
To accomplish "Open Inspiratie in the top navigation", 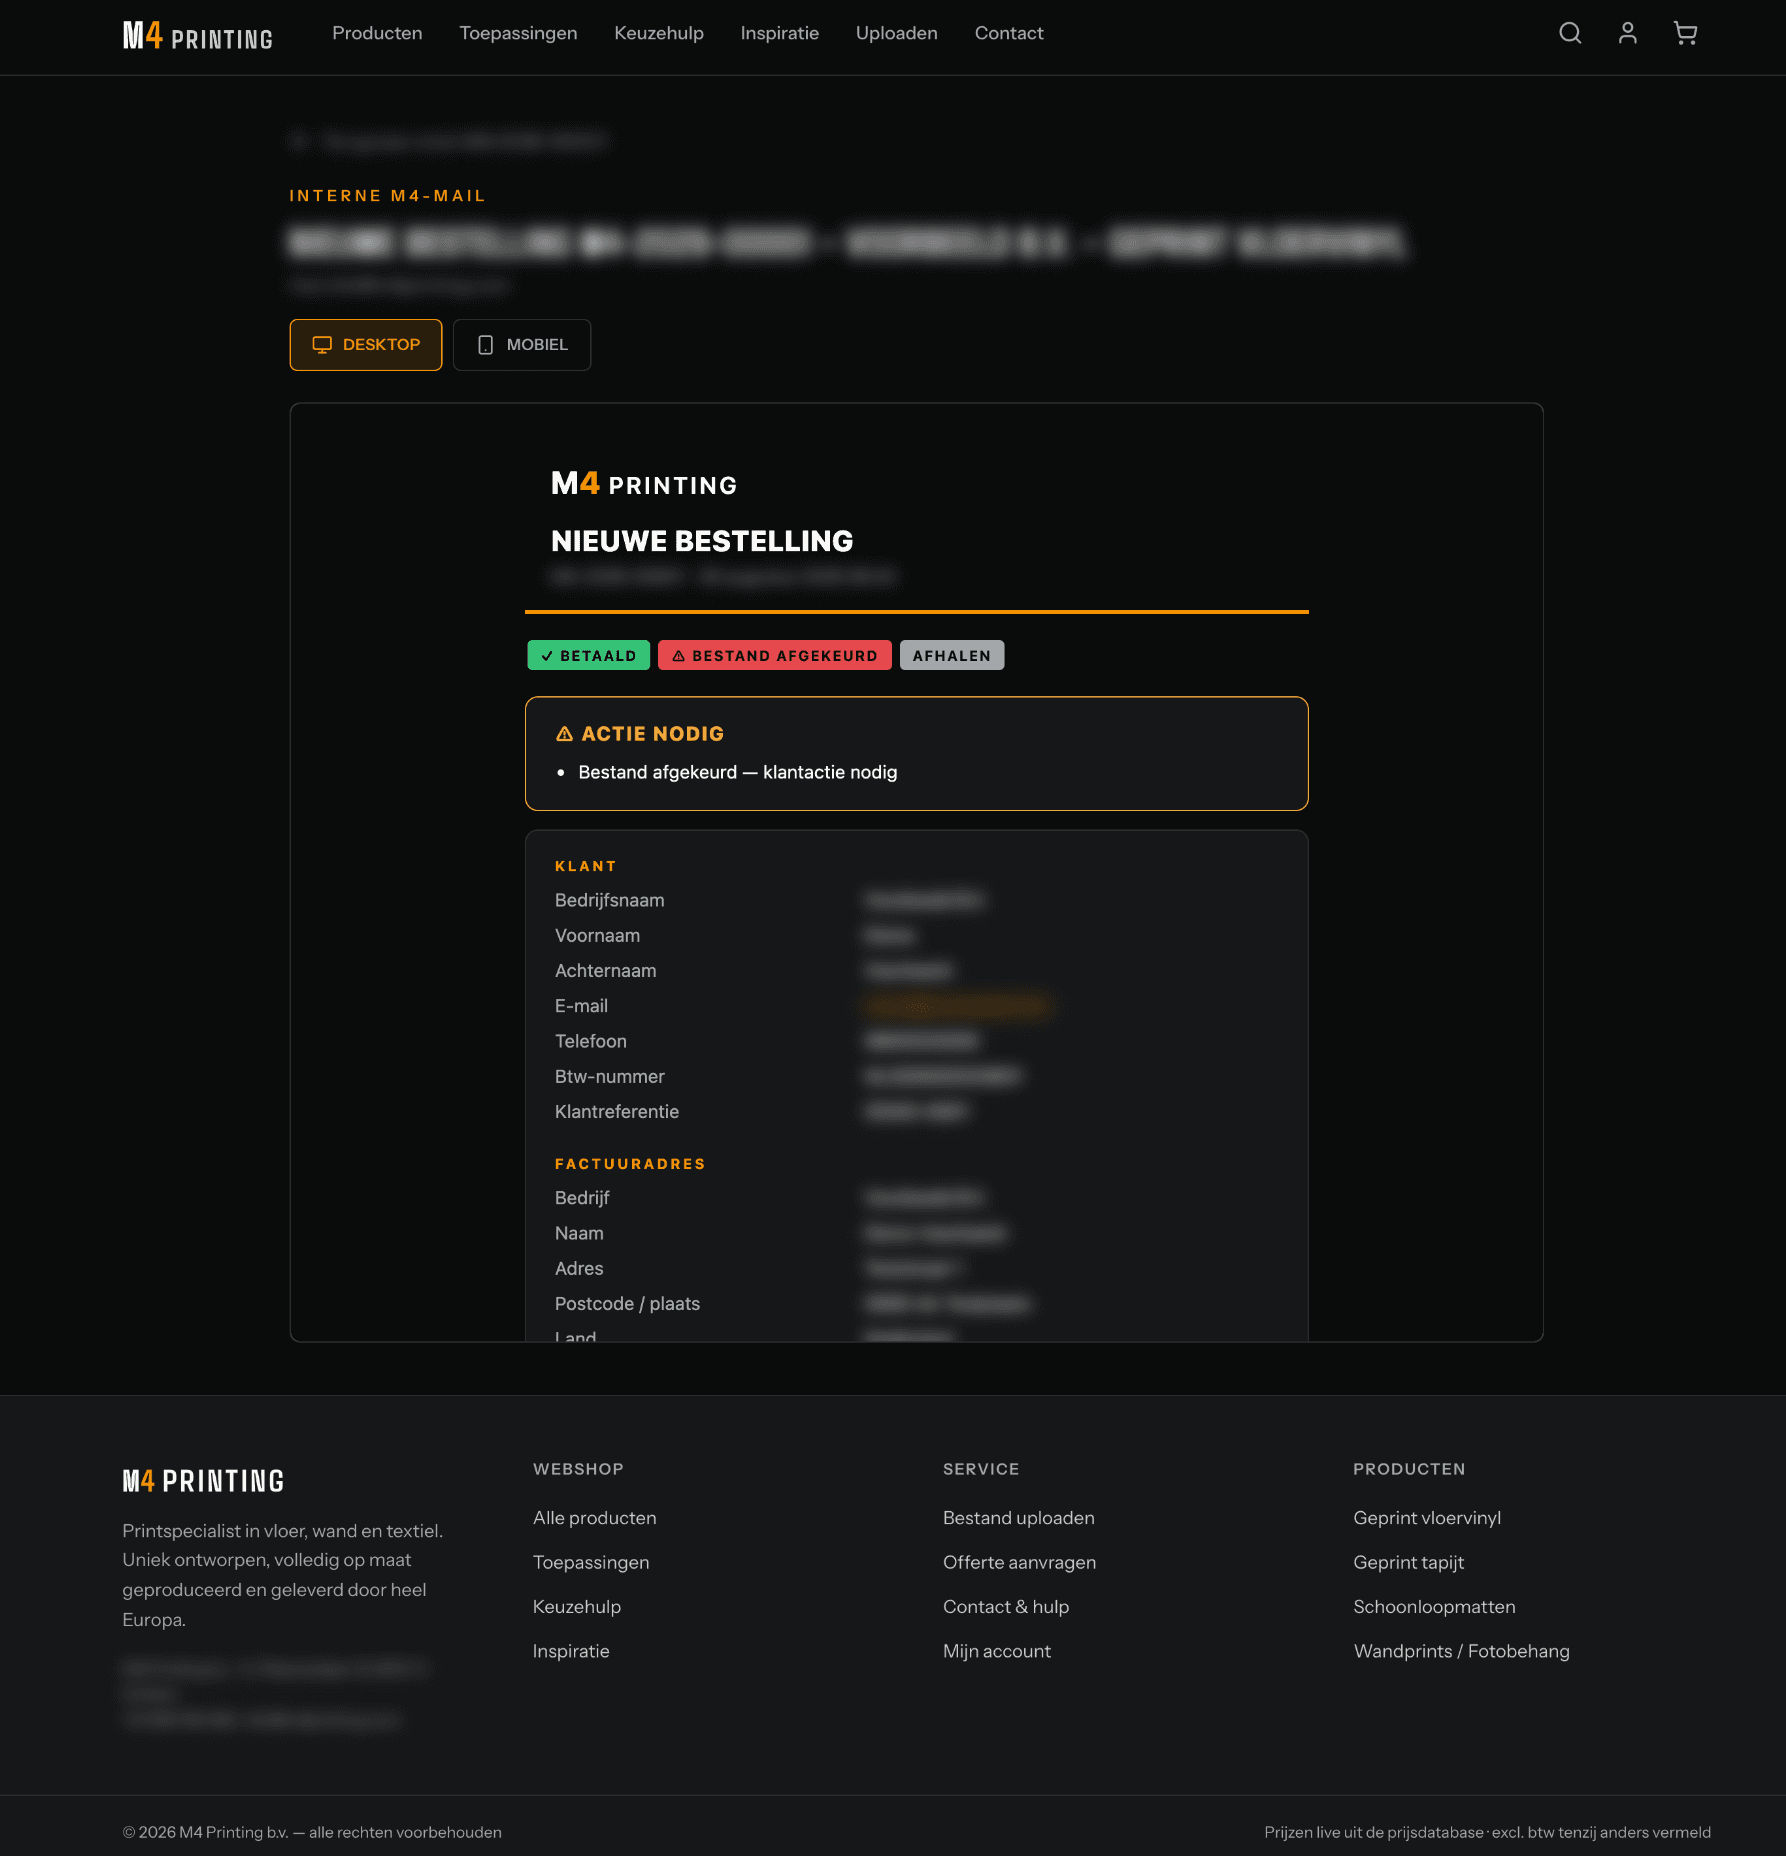I will click(x=780, y=33).
